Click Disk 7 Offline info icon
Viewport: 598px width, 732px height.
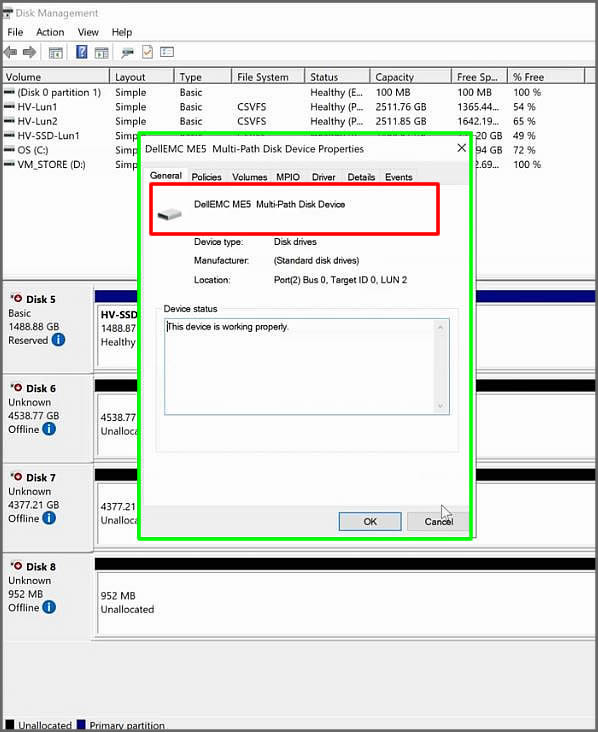tap(49, 518)
